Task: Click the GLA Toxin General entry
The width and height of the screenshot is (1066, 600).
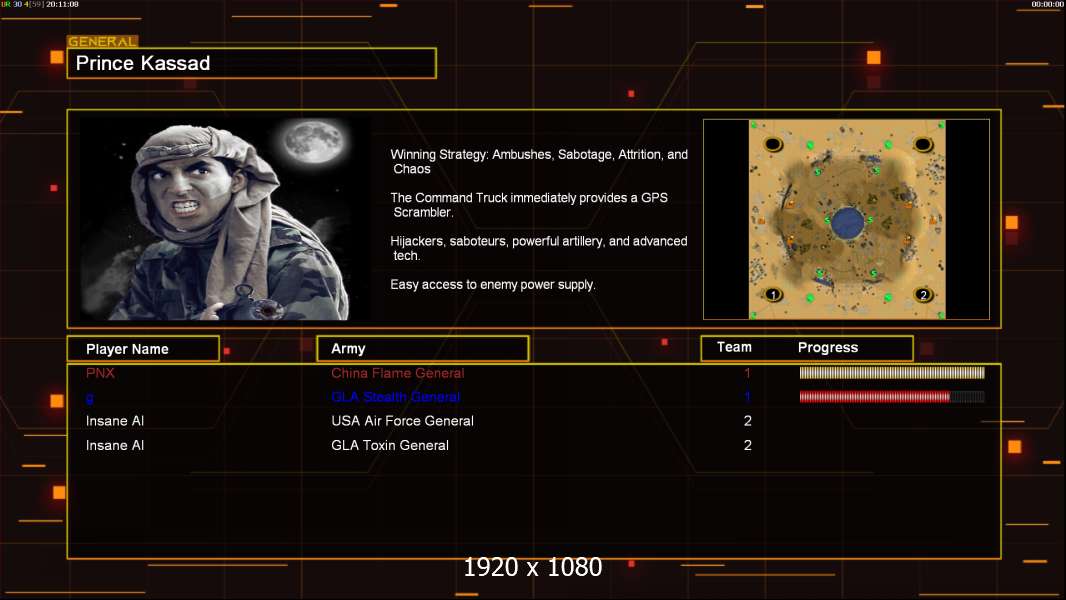Action: 390,446
